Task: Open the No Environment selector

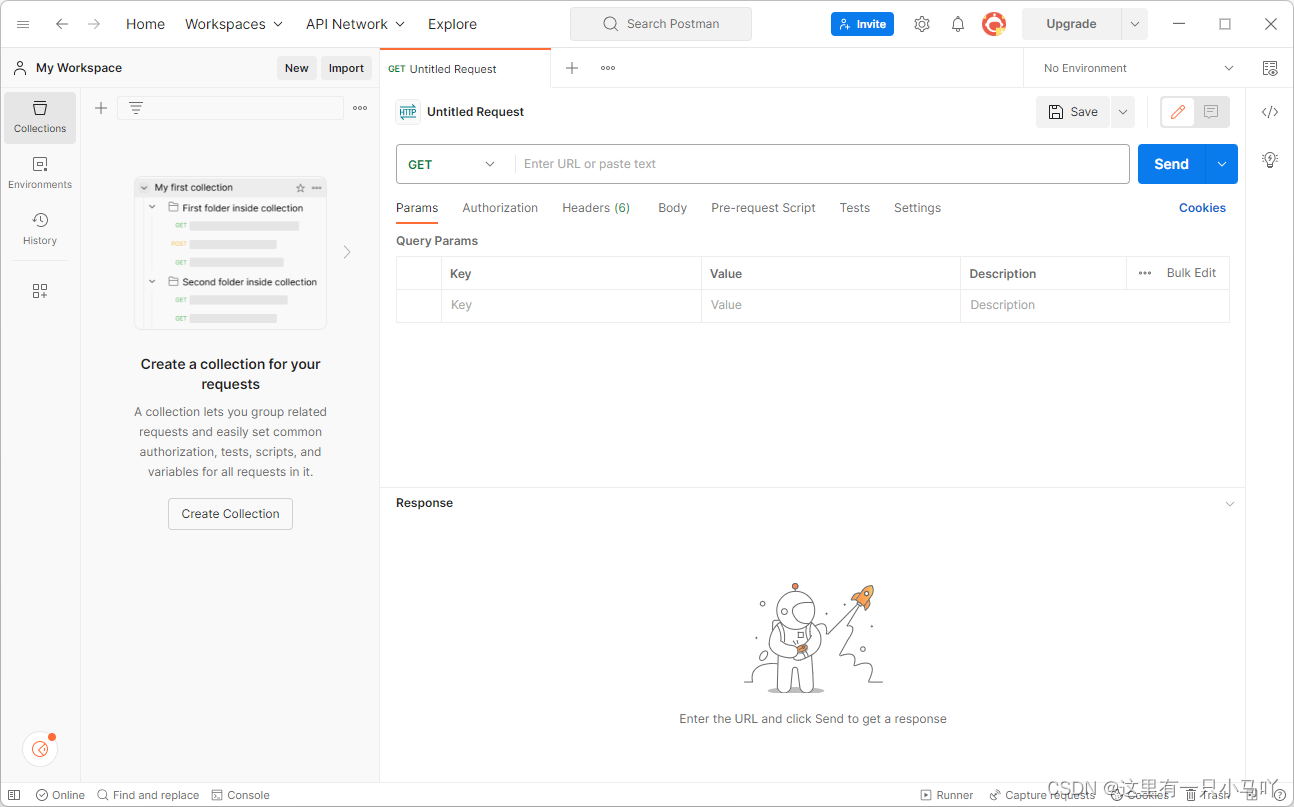Action: [x=1139, y=68]
